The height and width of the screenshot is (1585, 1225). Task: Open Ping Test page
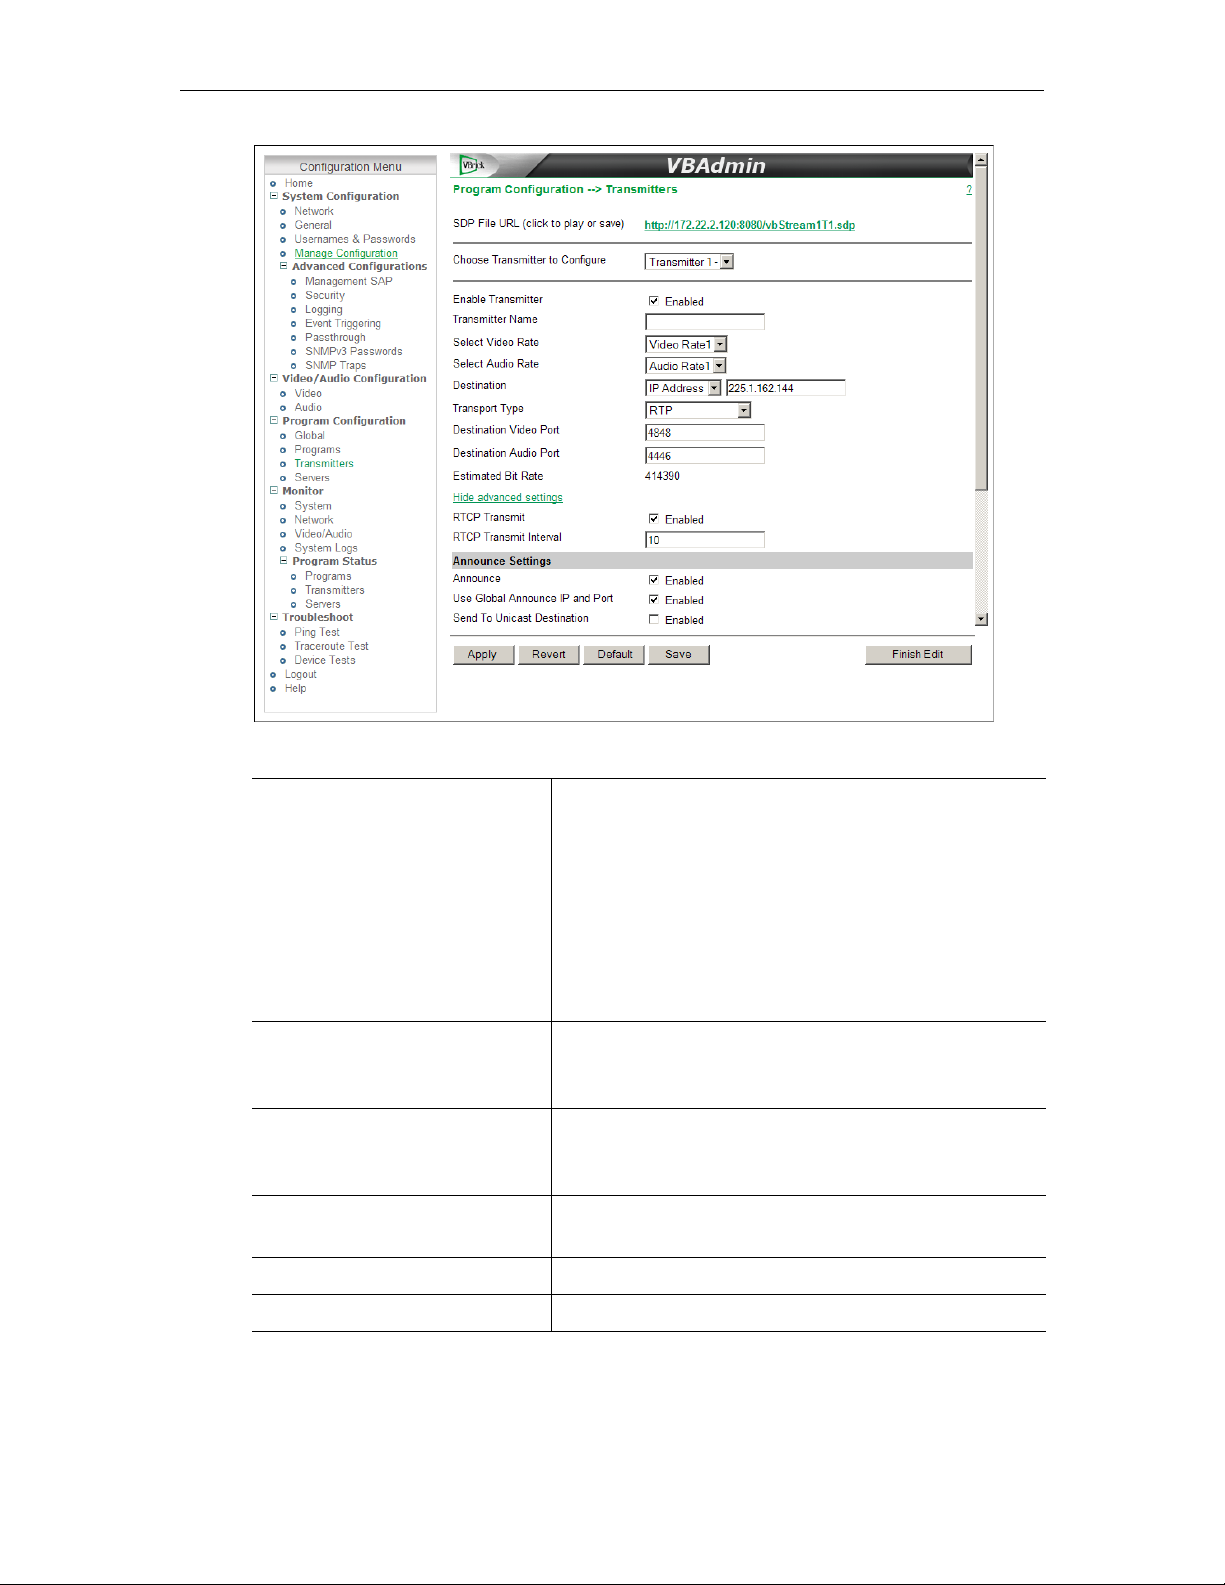pos(317,632)
